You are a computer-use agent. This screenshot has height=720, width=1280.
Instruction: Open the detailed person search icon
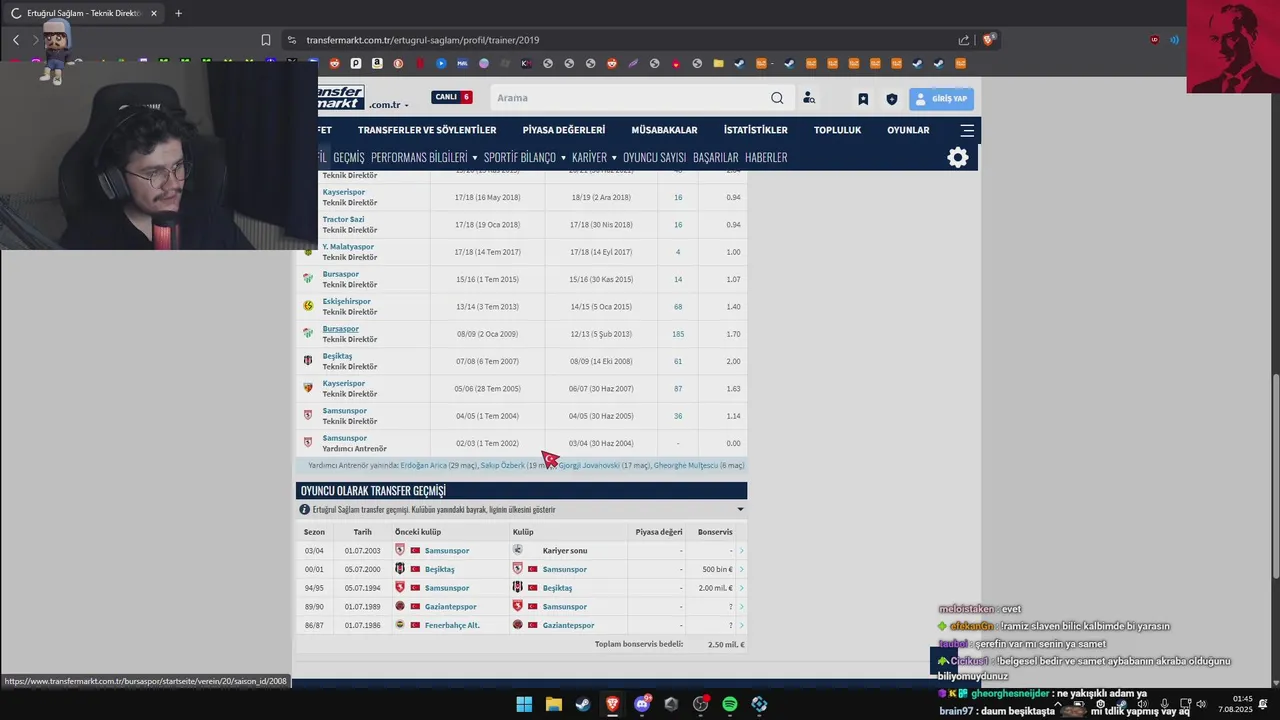(809, 98)
